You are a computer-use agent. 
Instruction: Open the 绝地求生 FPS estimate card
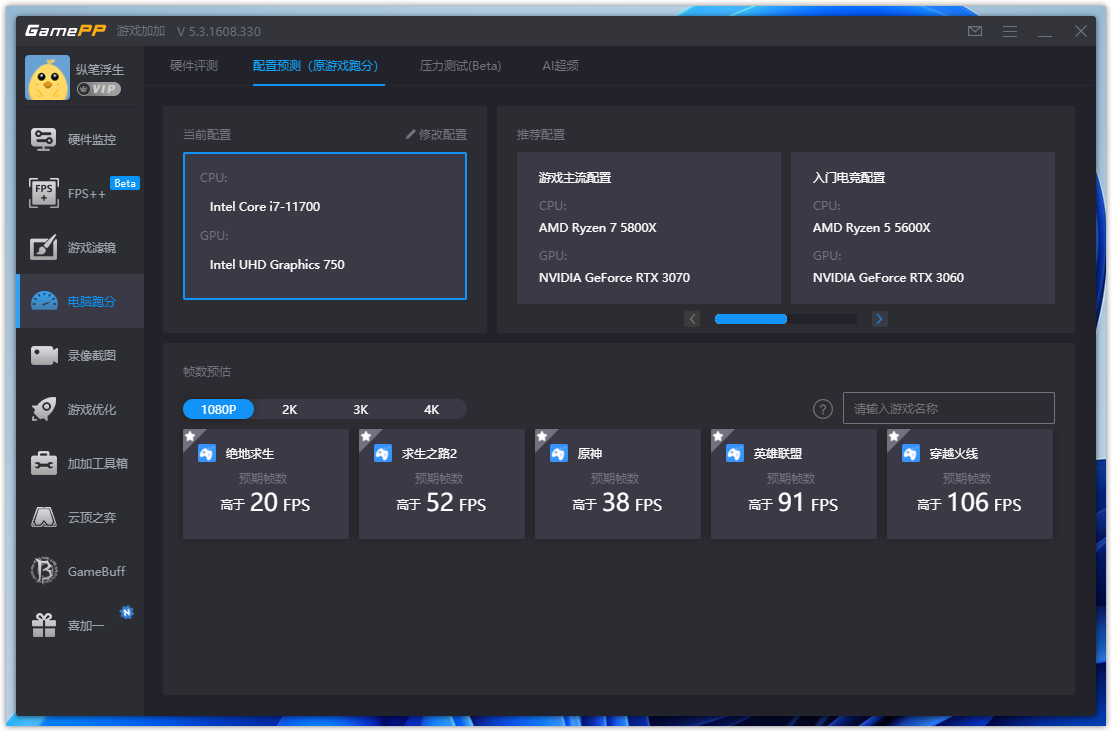pos(266,484)
